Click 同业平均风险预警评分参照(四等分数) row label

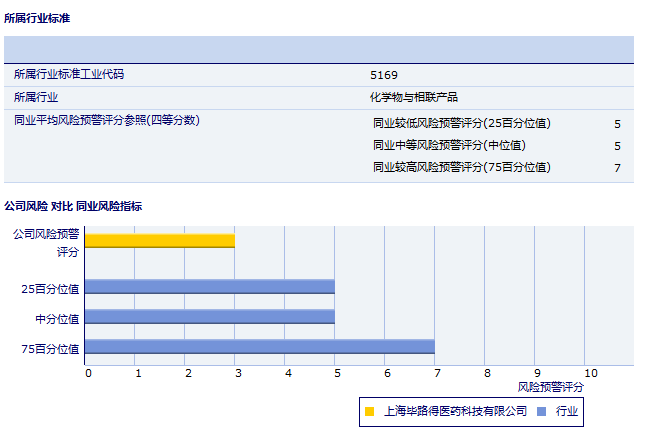pos(107,120)
